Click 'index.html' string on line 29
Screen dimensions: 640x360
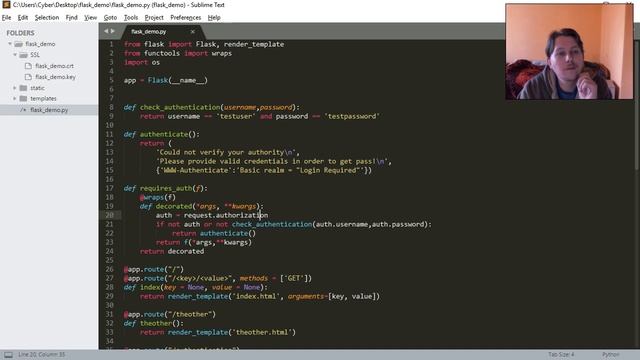[x=256, y=296]
